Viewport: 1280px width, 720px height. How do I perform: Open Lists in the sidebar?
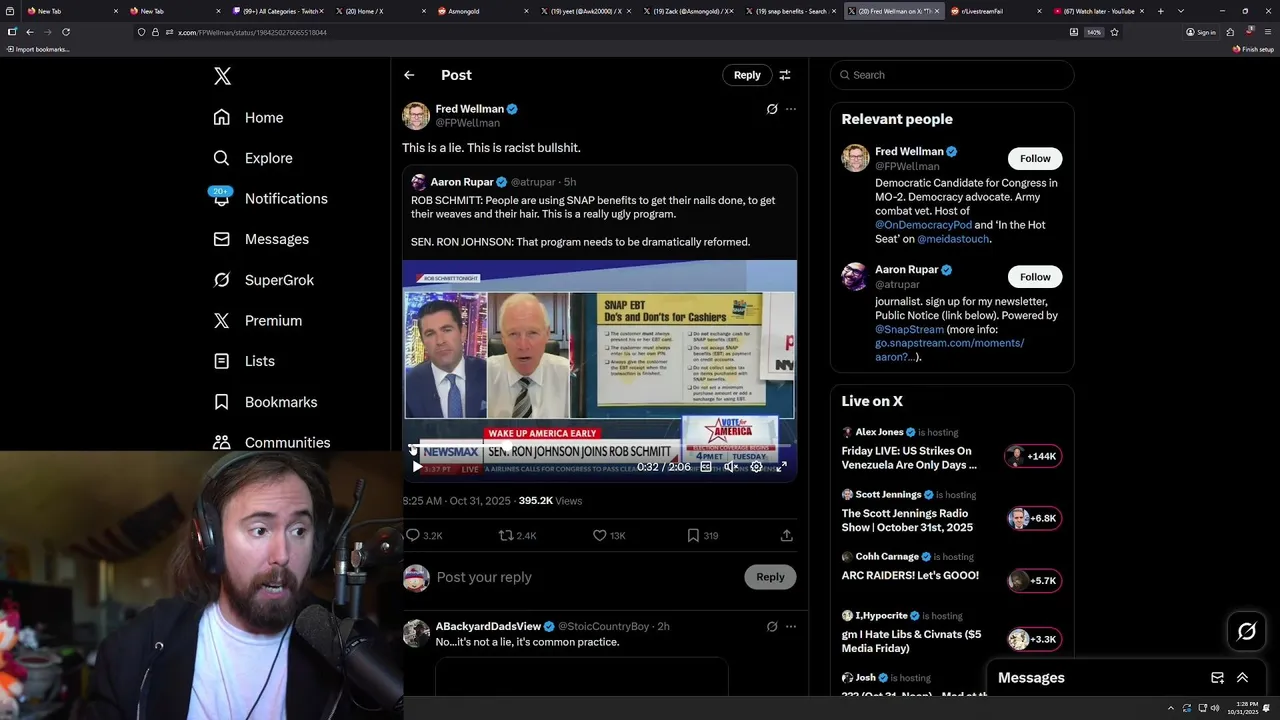(244, 361)
